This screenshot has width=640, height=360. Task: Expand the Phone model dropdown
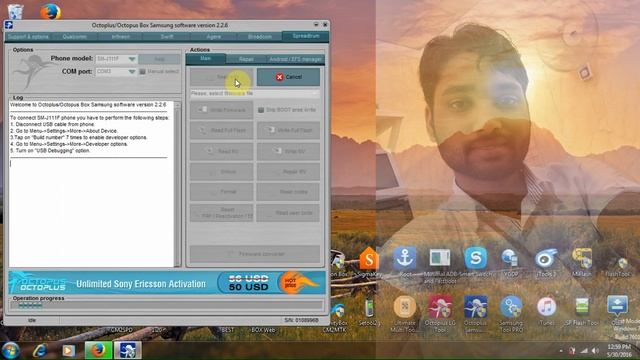pos(131,59)
